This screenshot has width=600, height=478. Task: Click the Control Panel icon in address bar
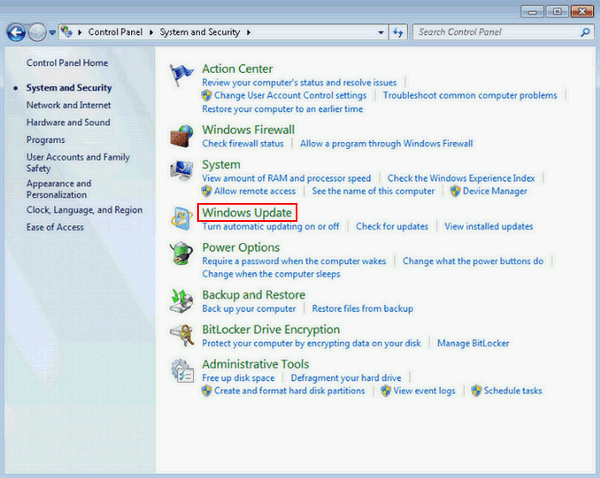[67, 32]
